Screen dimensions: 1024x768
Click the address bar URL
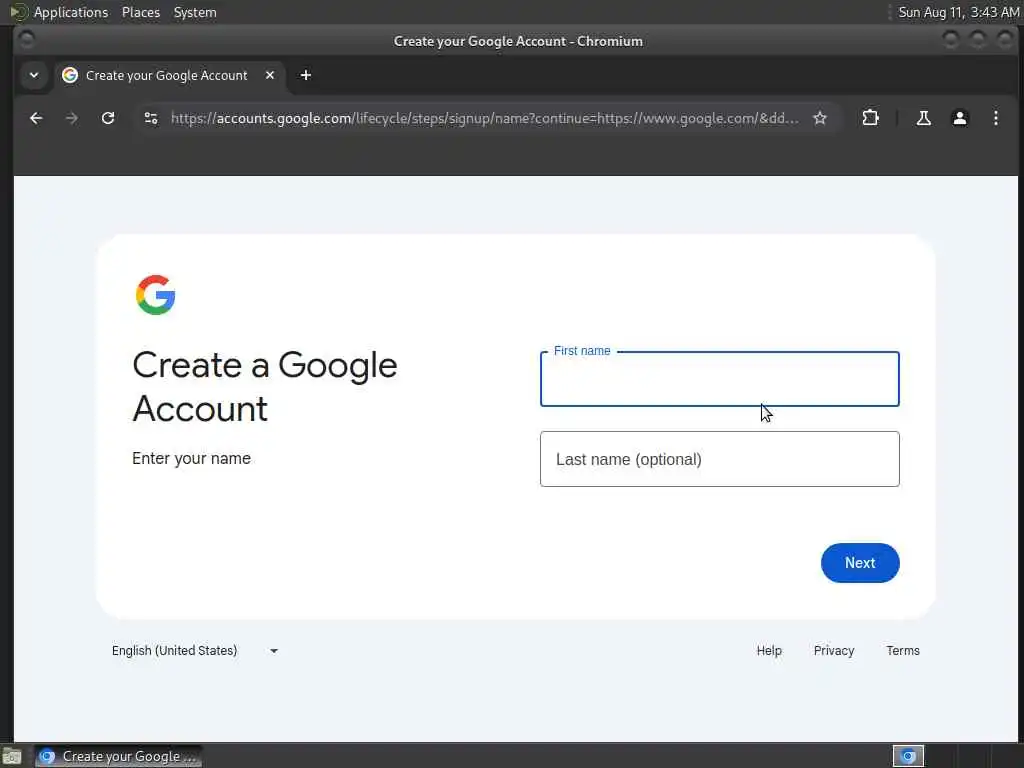pyautogui.click(x=484, y=118)
